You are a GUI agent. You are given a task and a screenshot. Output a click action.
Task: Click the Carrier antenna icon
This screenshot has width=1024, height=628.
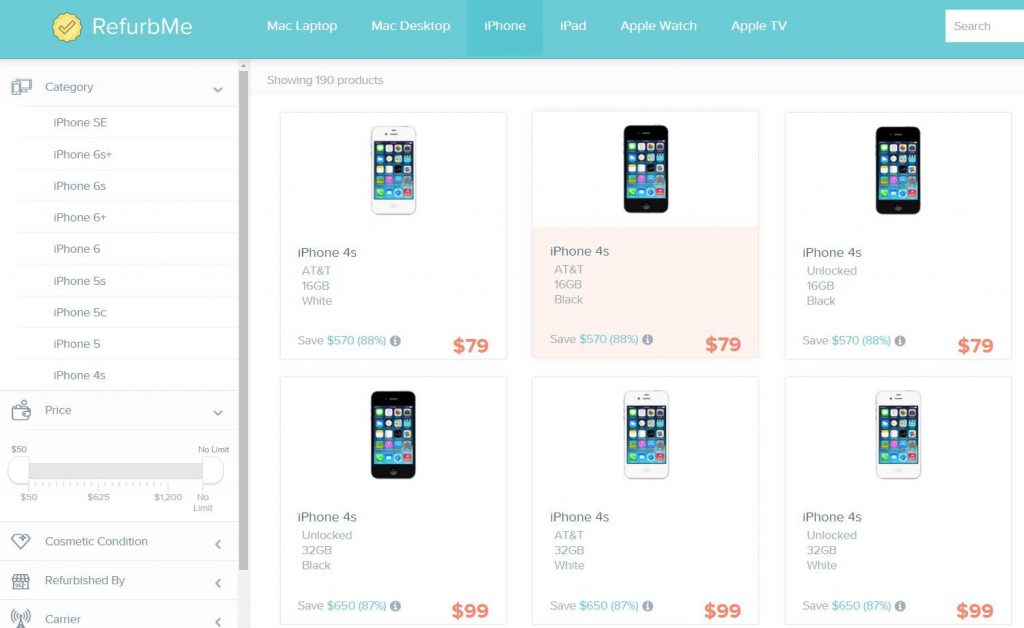tap(21, 618)
